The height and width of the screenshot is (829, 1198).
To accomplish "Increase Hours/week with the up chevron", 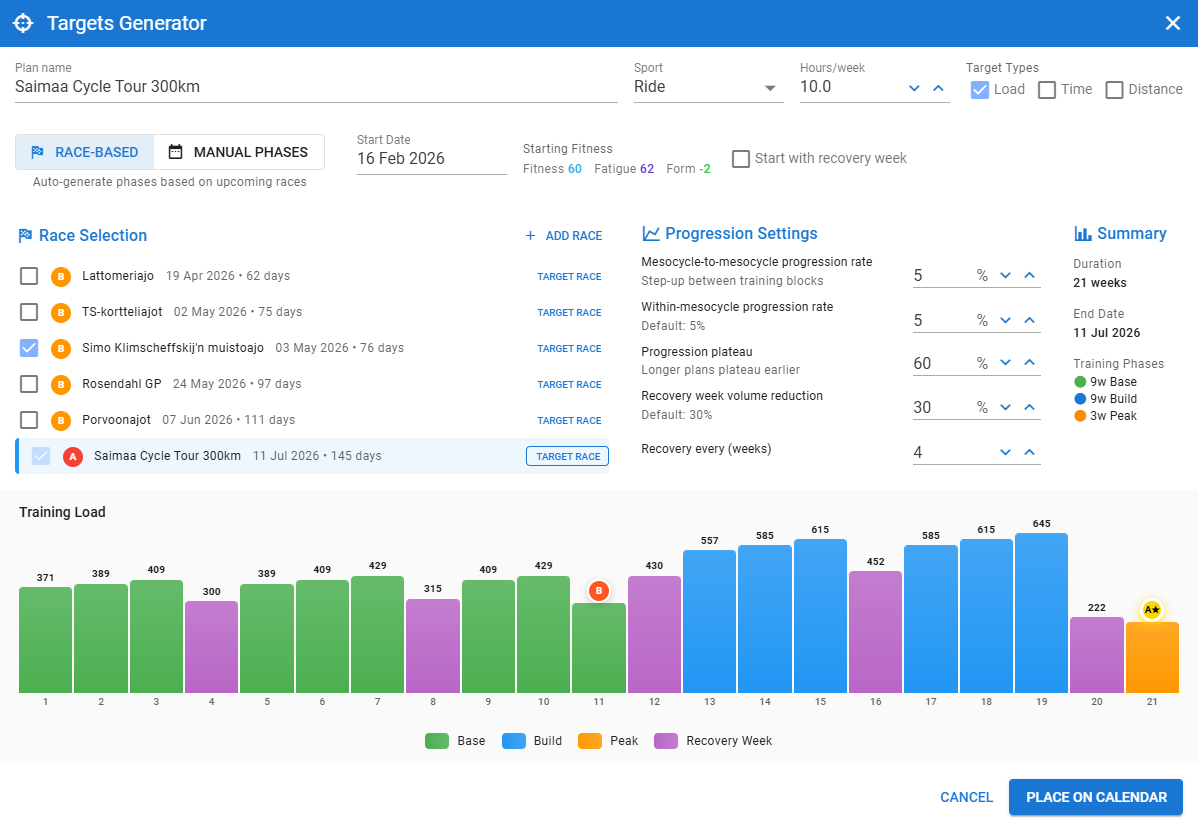I will click(x=938, y=88).
